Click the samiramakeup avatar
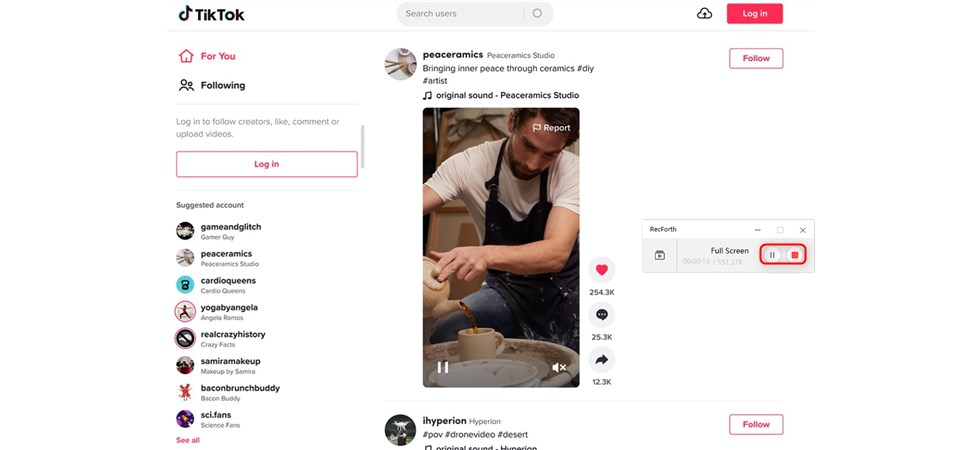This screenshot has width=980, height=450. pos(185,365)
